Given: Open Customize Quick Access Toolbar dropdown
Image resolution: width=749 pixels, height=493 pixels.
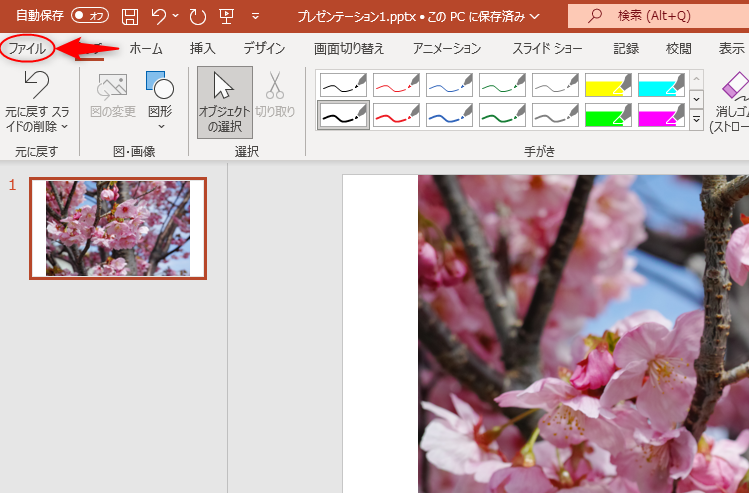Looking at the screenshot, I should click(256, 16).
